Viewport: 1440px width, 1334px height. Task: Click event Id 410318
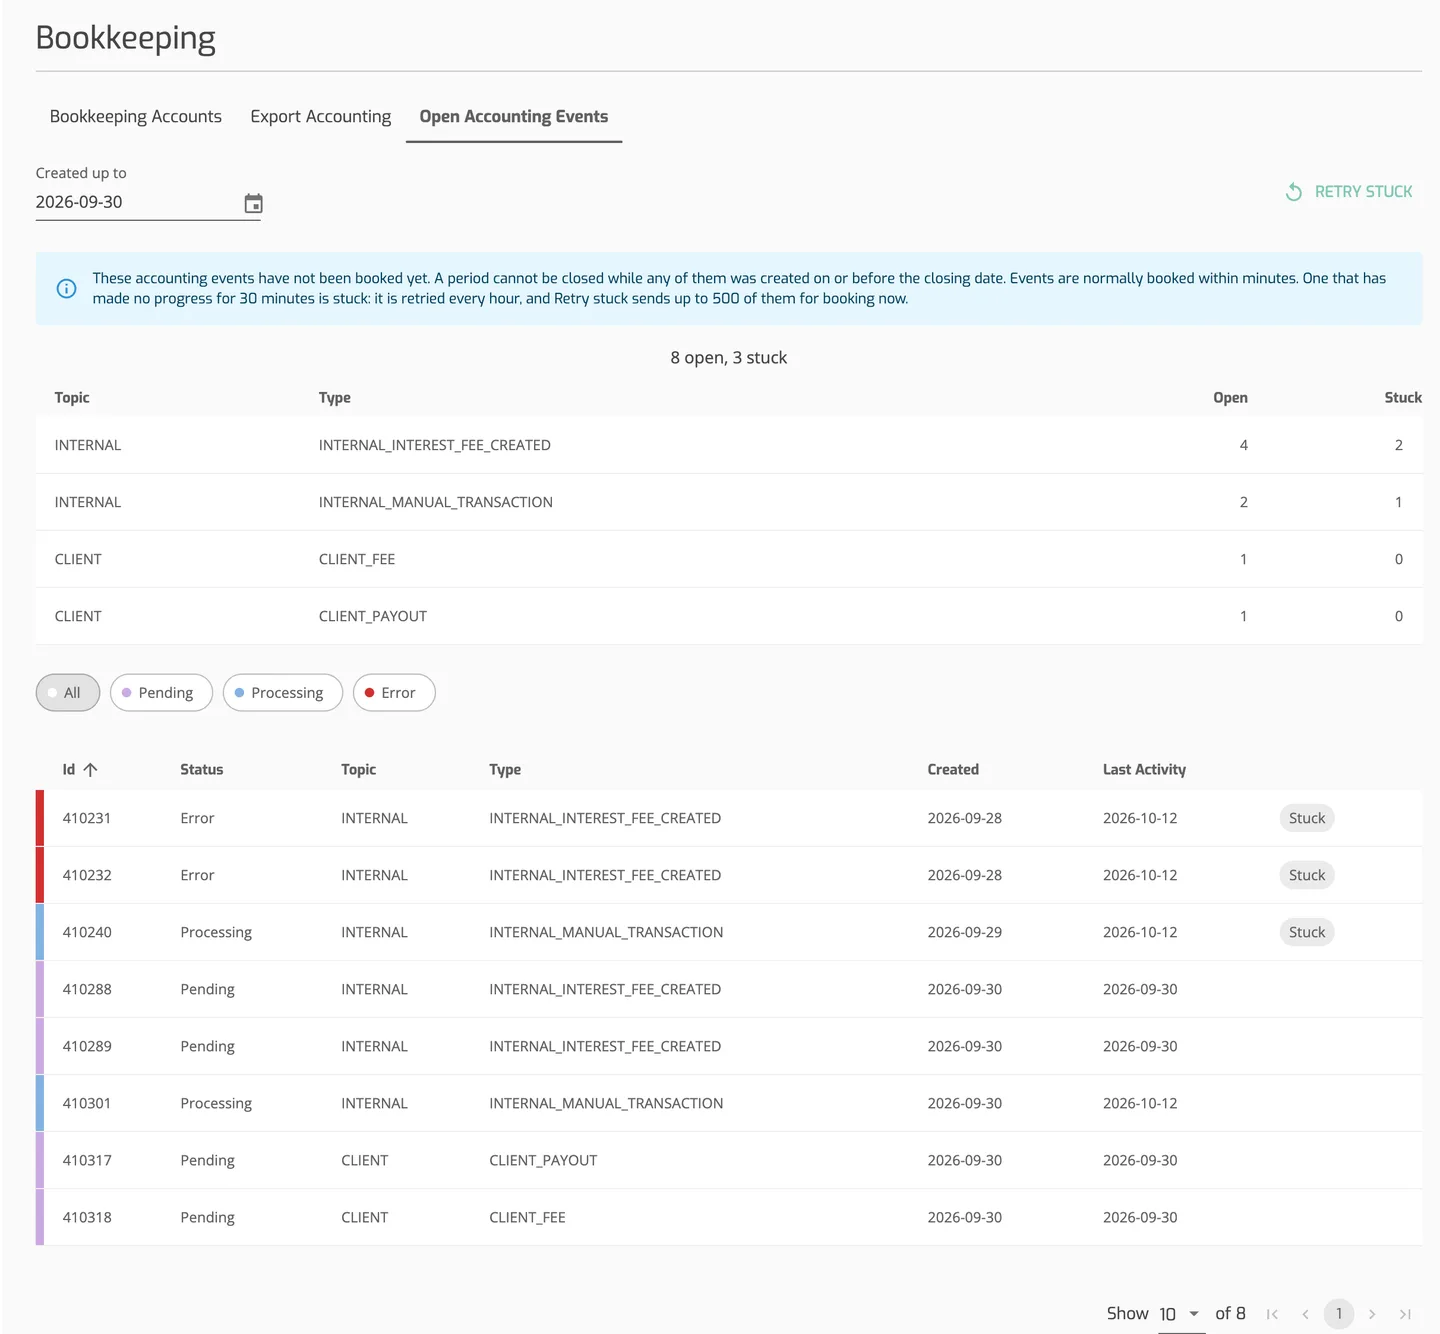87,1217
